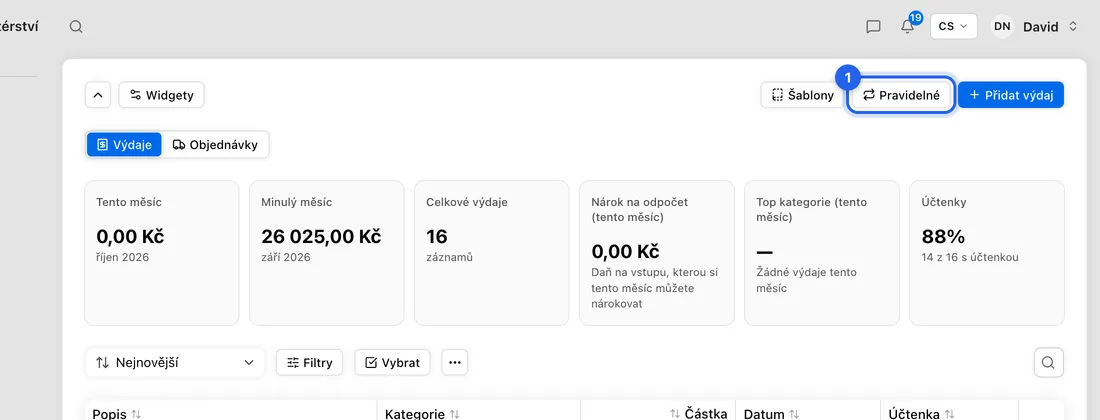The height and width of the screenshot is (420, 1100).
Task: Click the Nárok na odpočet card
Action: (657, 253)
